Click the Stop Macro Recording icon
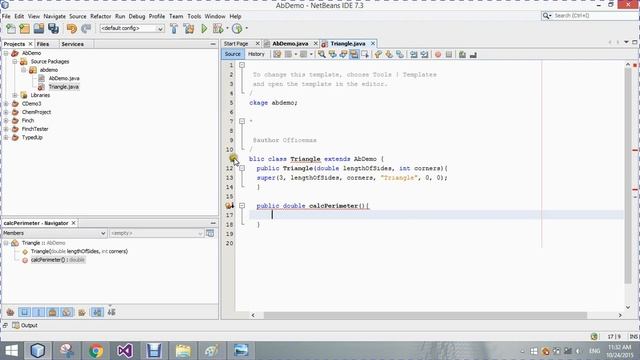 [449, 54]
